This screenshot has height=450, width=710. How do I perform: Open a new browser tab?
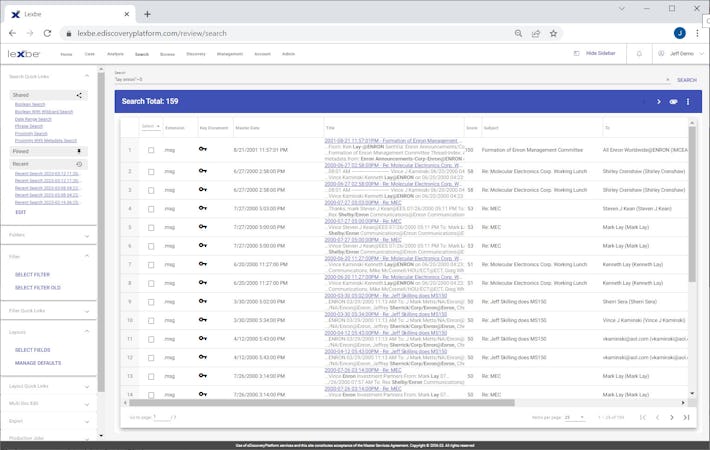(147, 14)
